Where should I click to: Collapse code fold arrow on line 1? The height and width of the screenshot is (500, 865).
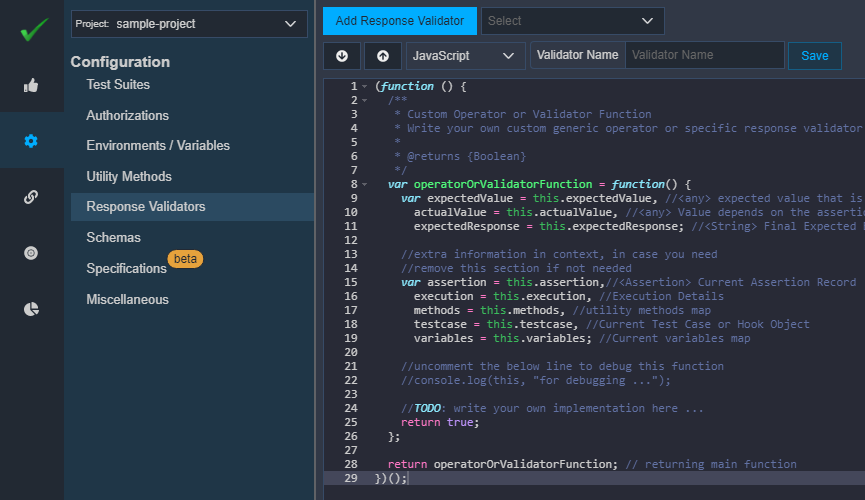[365, 87]
